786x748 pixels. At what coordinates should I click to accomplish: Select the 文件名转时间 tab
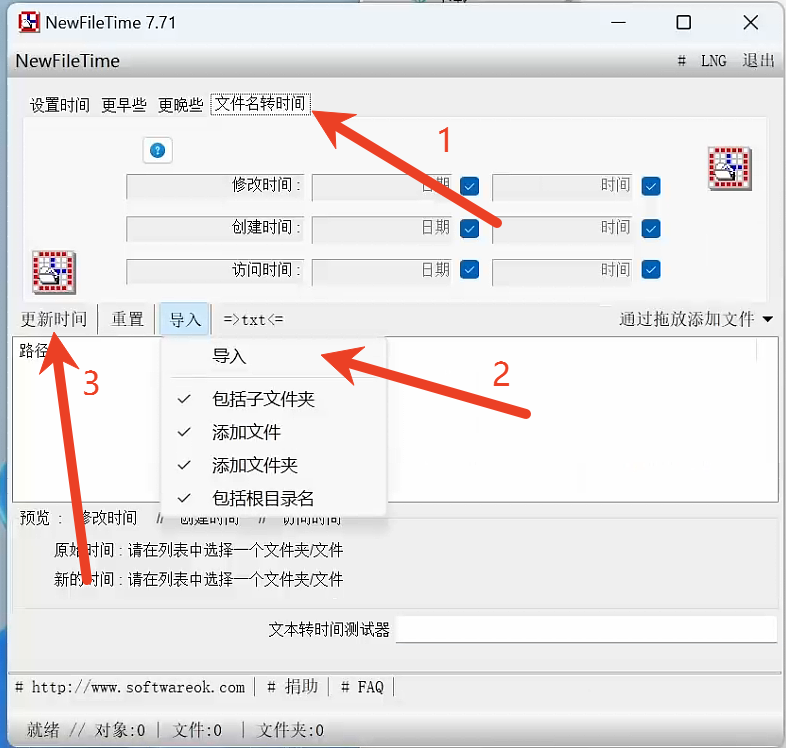tap(260, 104)
